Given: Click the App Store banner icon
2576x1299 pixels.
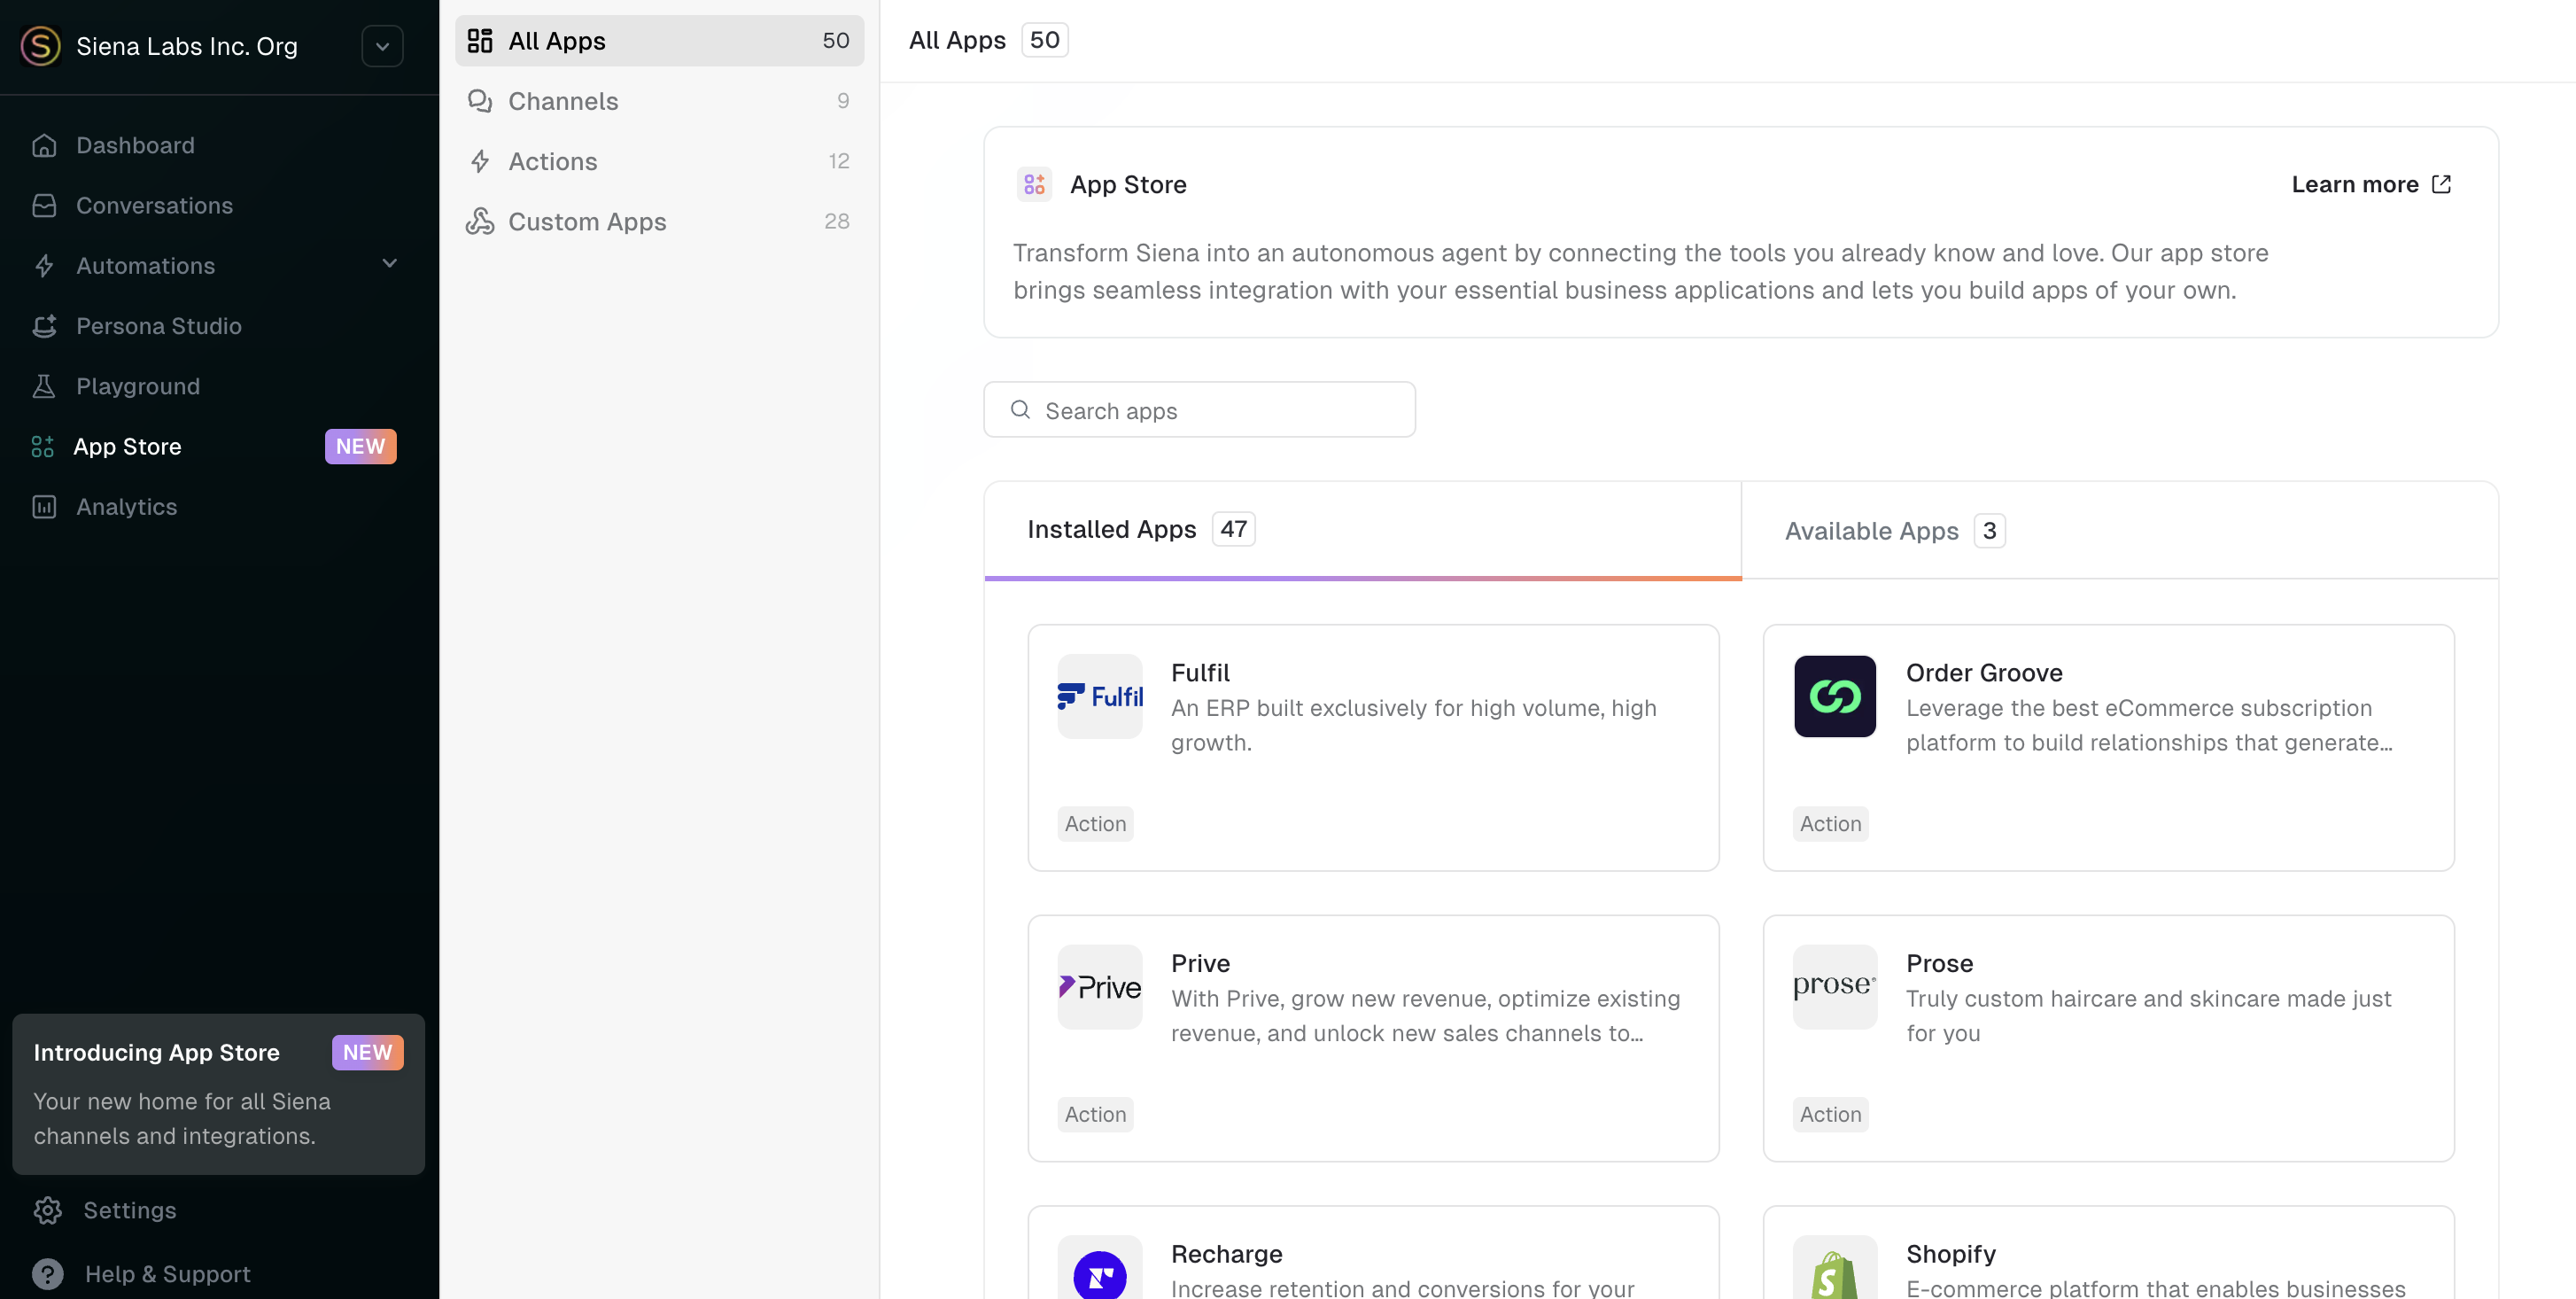Looking at the screenshot, I should 1034,184.
